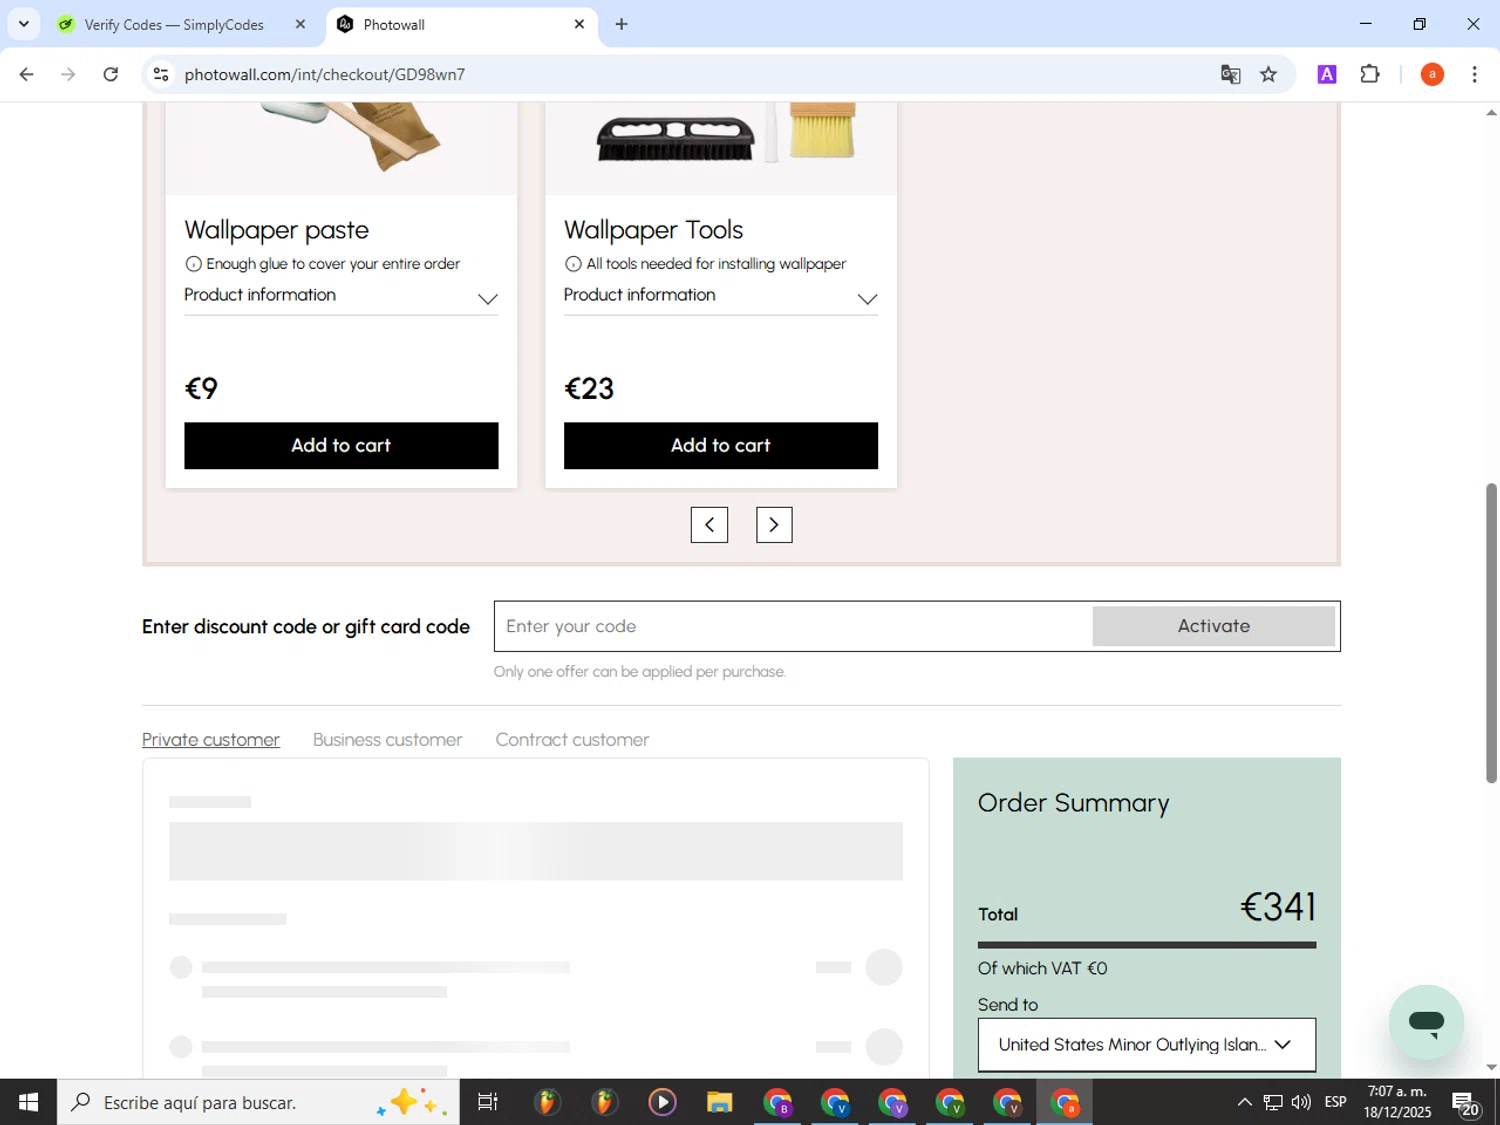Click the Wallpaper paste product image
Image resolution: width=1500 pixels, height=1125 pixels.
(x=341, y=148)
